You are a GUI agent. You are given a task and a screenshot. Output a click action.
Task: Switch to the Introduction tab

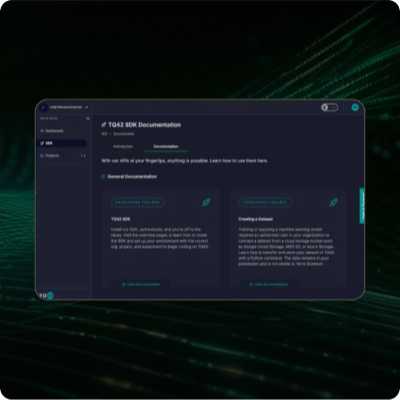click(x=123, y=146)
